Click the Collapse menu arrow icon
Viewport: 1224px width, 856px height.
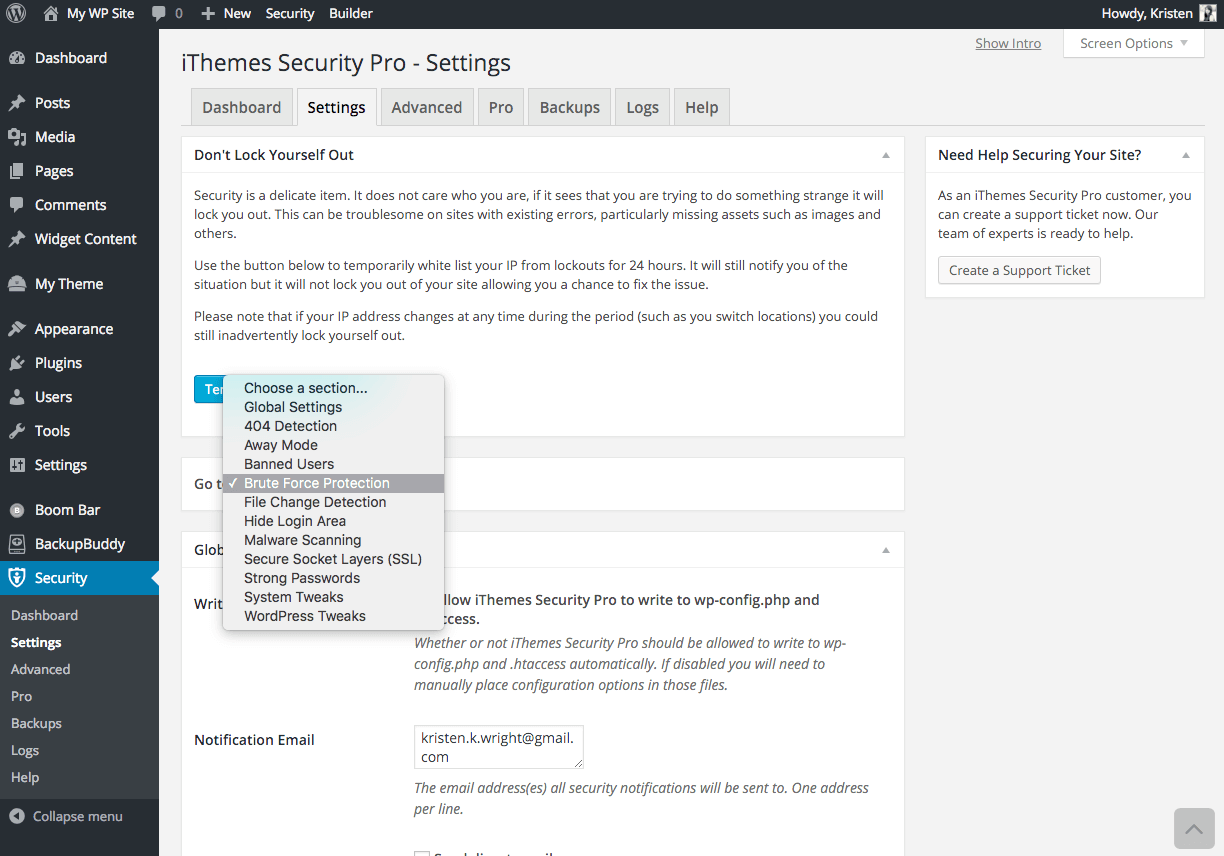(x=17, y=816)
